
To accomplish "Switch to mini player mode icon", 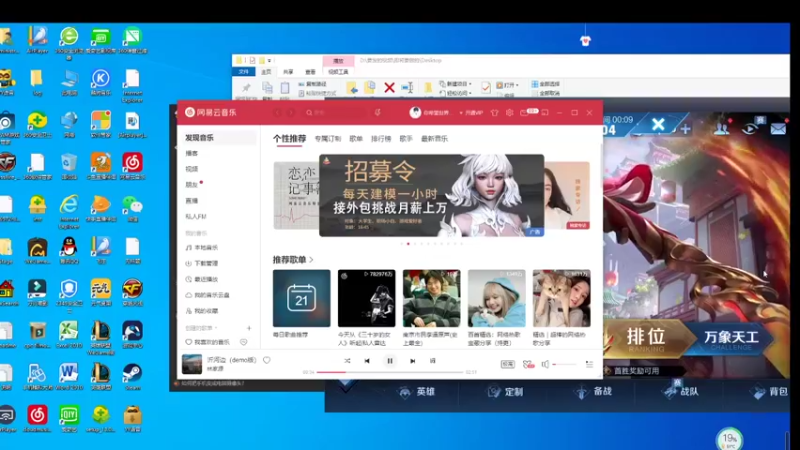I will pos(545,112).
